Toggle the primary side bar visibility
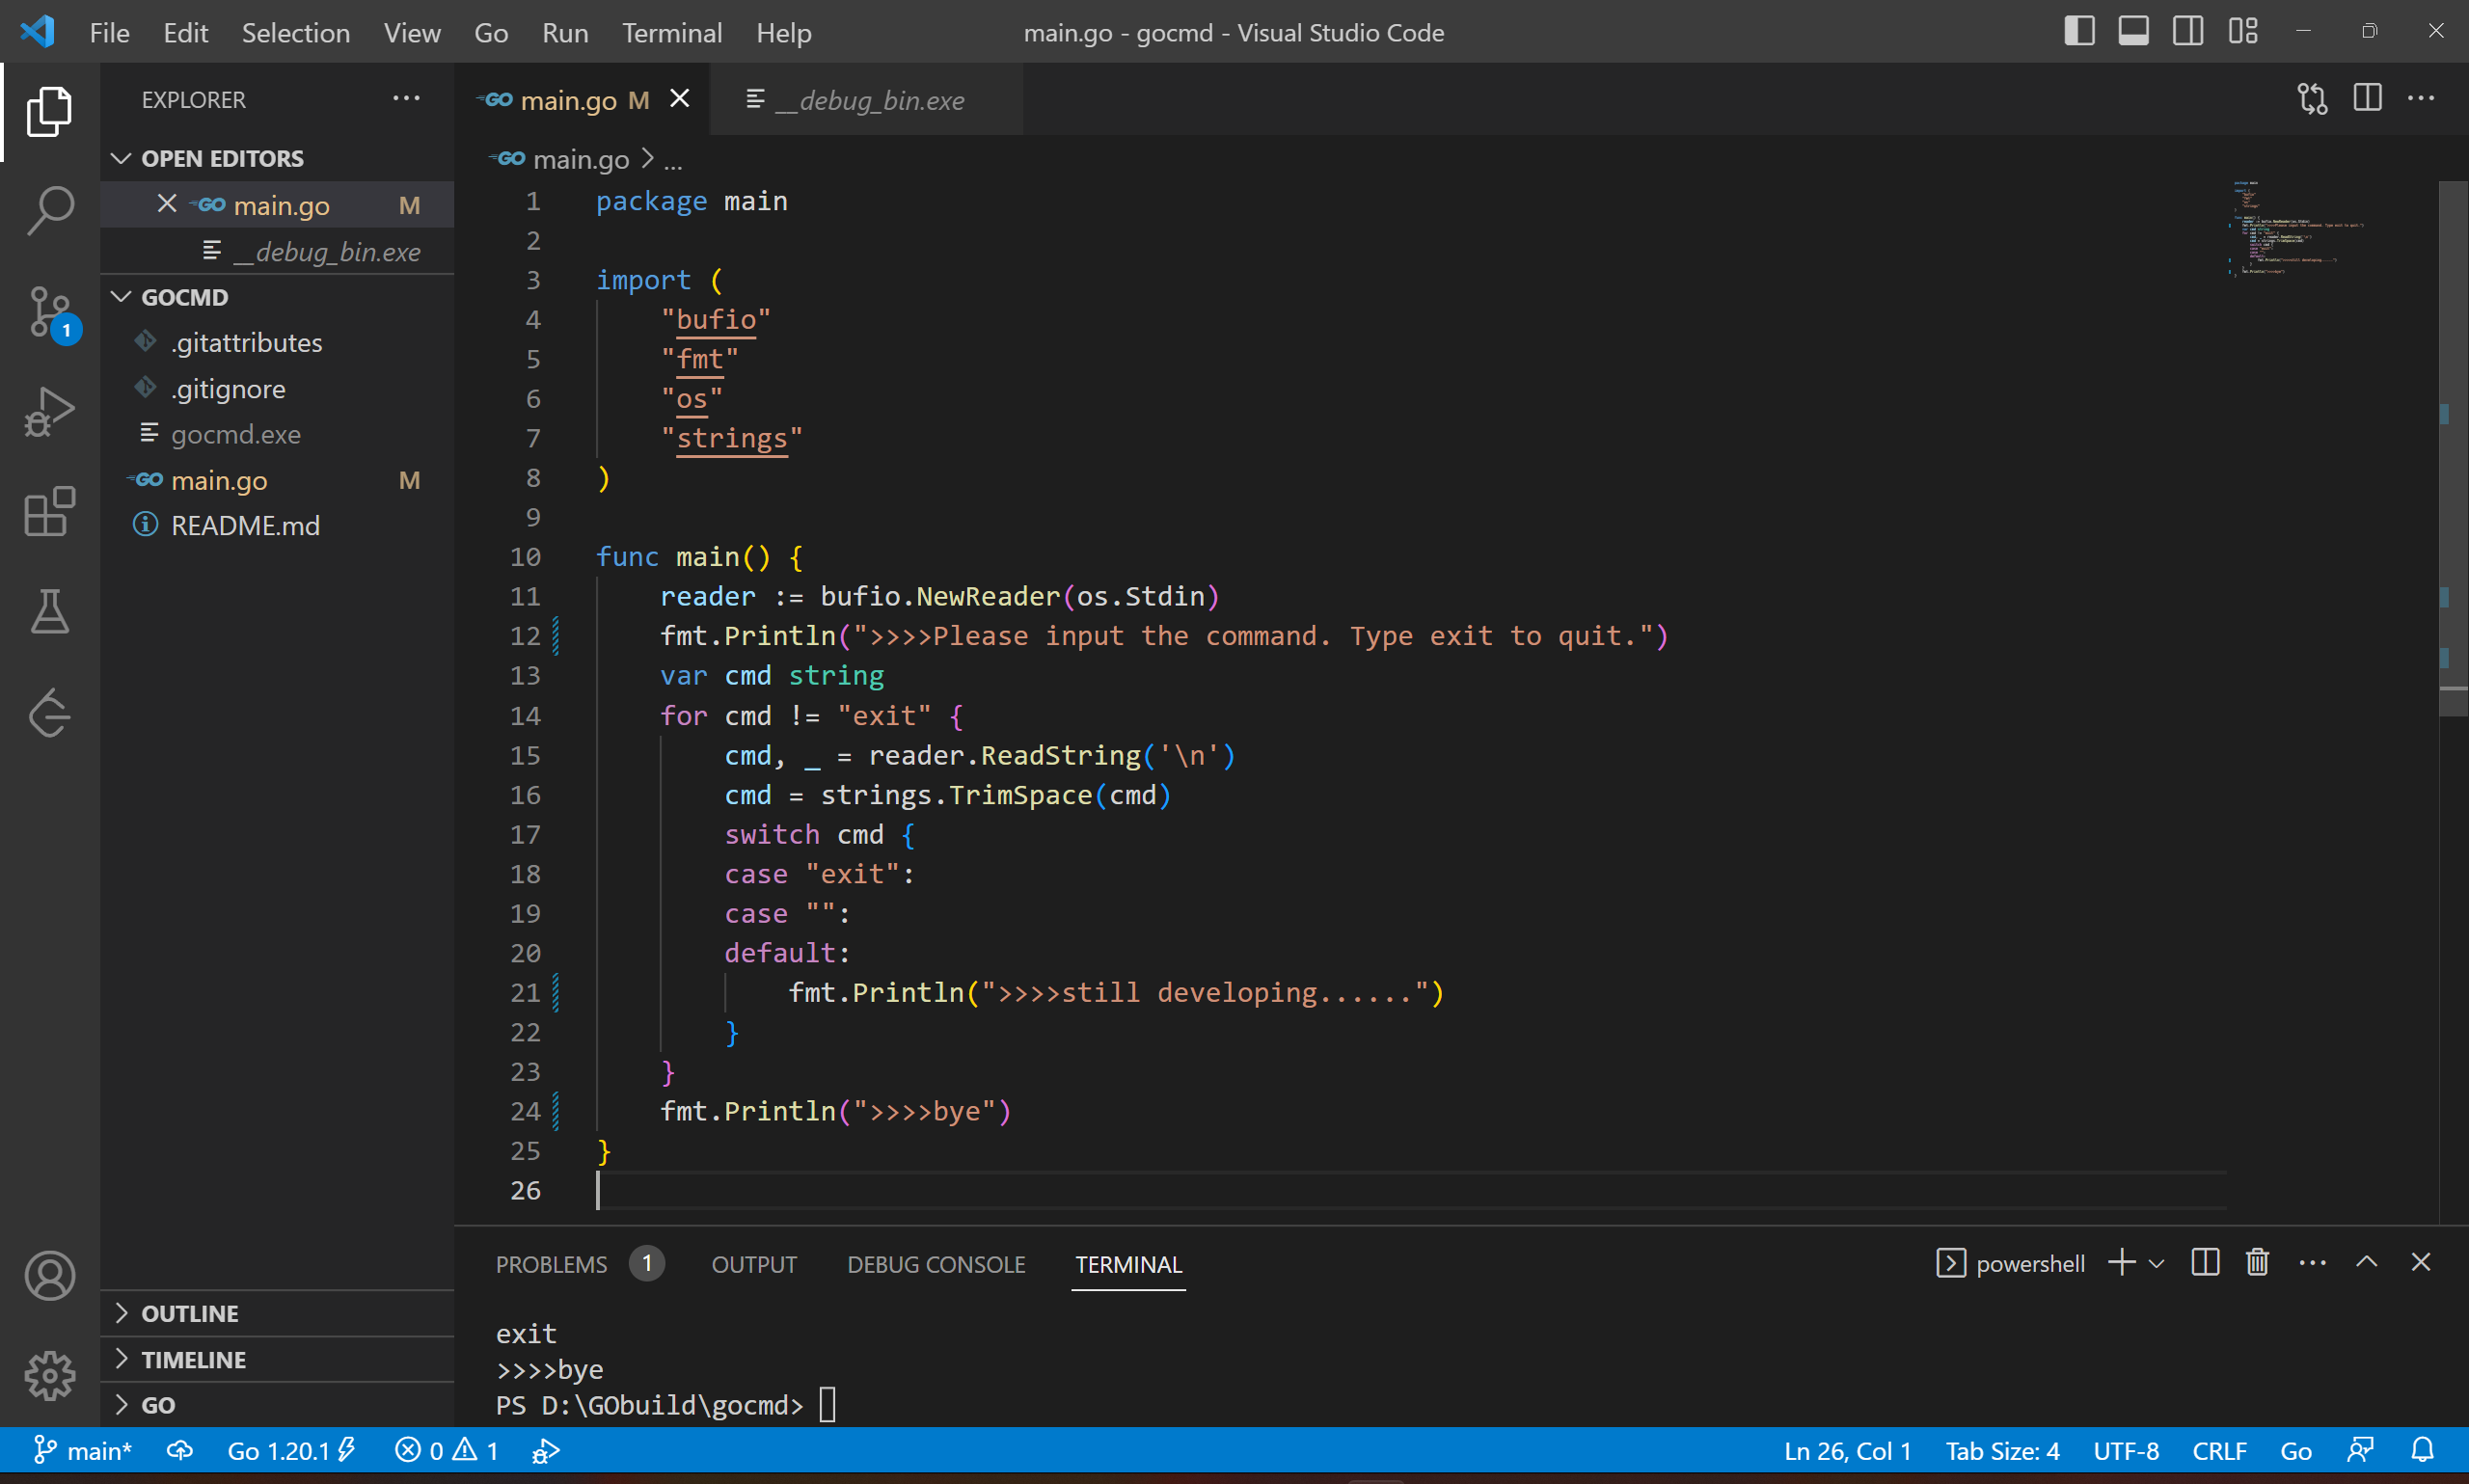This screenshot has width=2469, height=1484. point(2079,31)
